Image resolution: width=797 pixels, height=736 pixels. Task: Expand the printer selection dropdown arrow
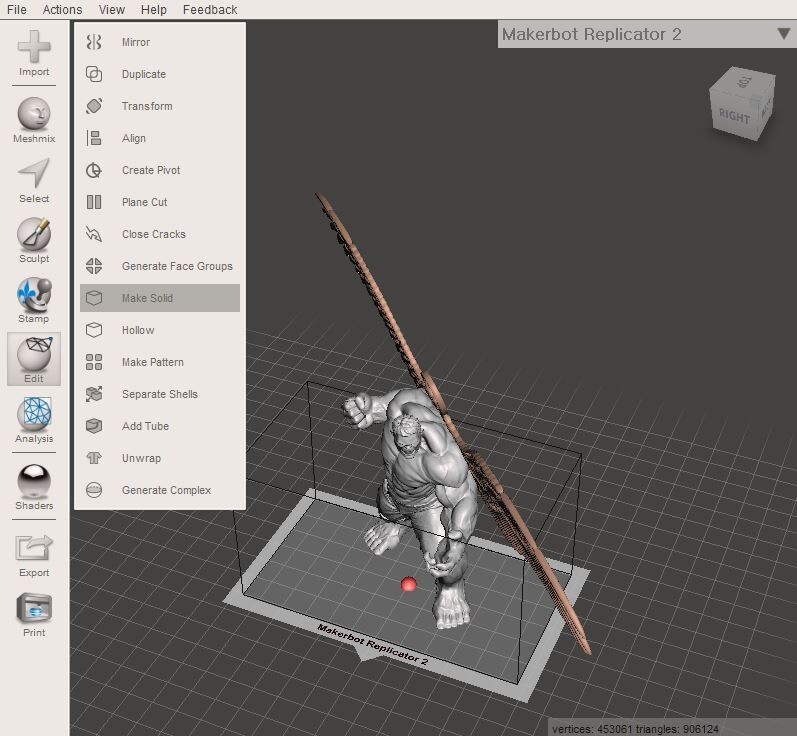coord(784,34)
